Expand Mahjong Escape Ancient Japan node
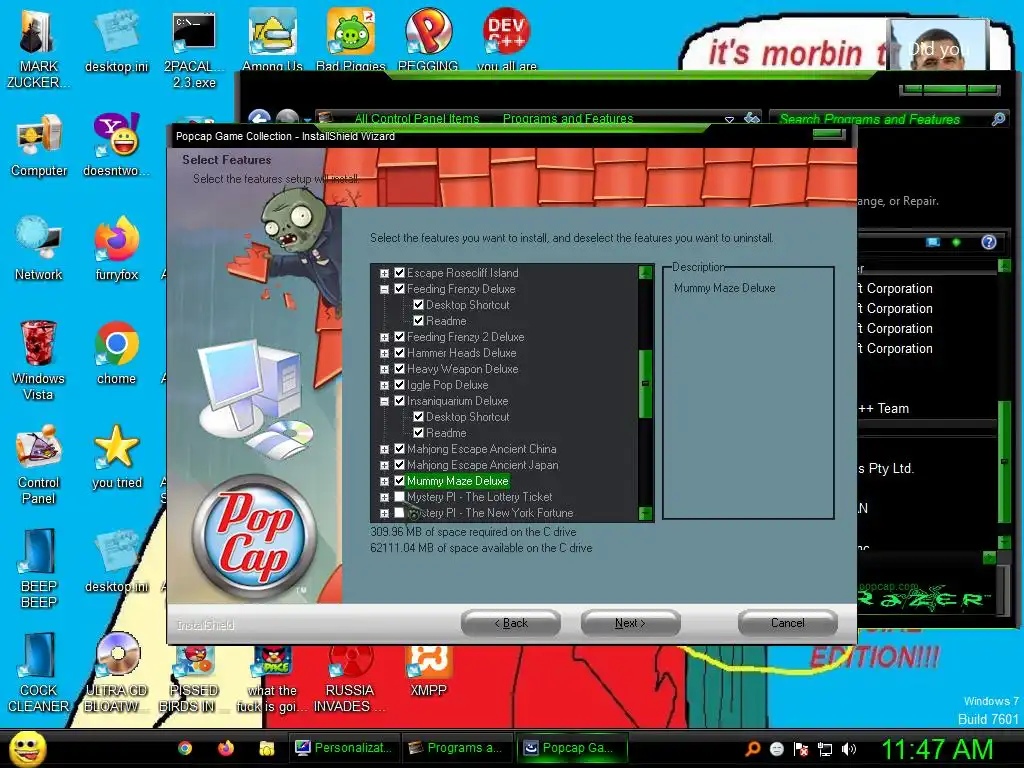Viewport: 1024px width, 768px height. click(385, 466)
